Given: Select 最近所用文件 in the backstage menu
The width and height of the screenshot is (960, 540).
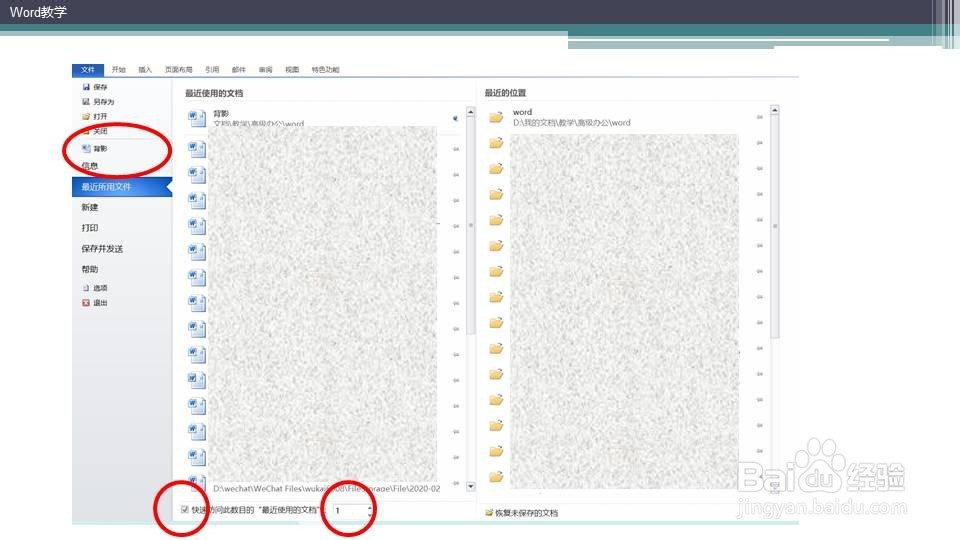Looking at the screenshot, I should point(121,187).
